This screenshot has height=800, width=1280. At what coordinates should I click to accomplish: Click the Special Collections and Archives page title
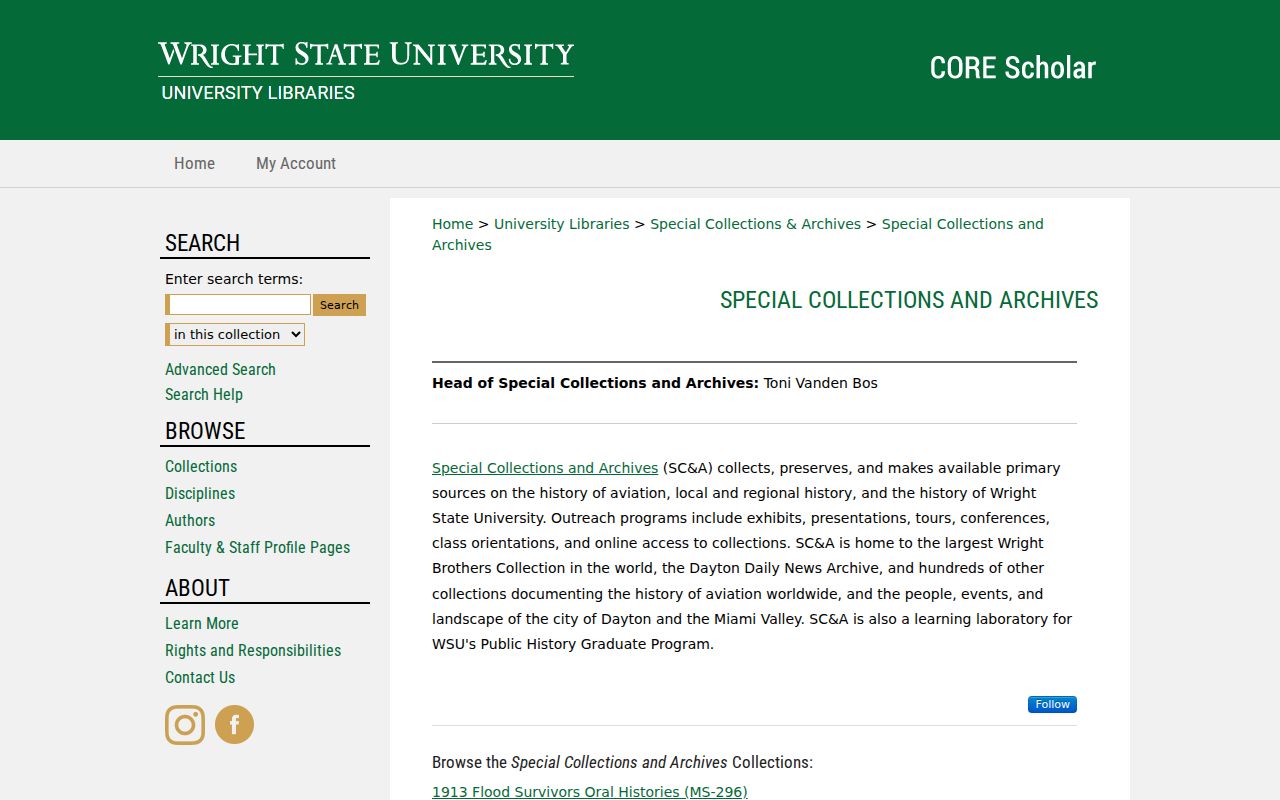(909, 300)
